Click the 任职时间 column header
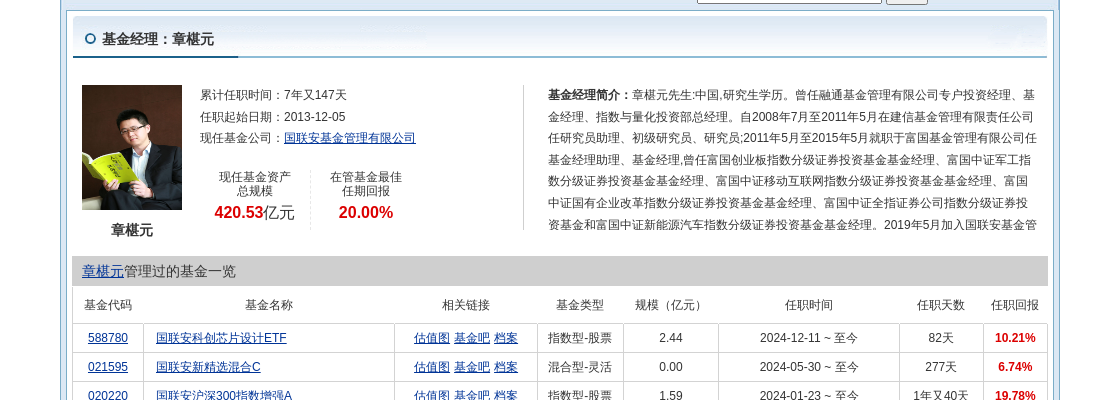The height and width of the screenshot is (400, 1120). point(809,305)
